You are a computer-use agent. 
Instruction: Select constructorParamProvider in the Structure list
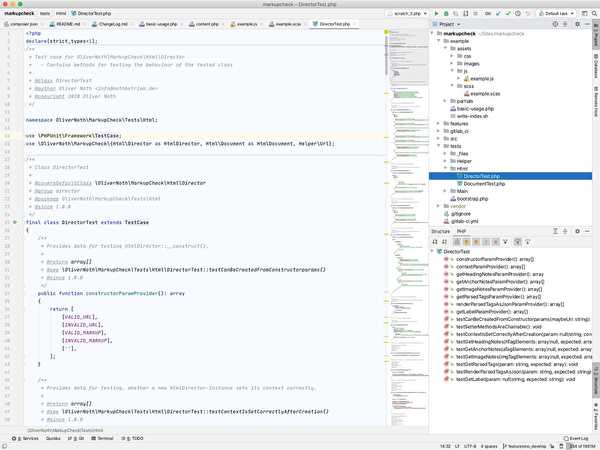(495, 259)
